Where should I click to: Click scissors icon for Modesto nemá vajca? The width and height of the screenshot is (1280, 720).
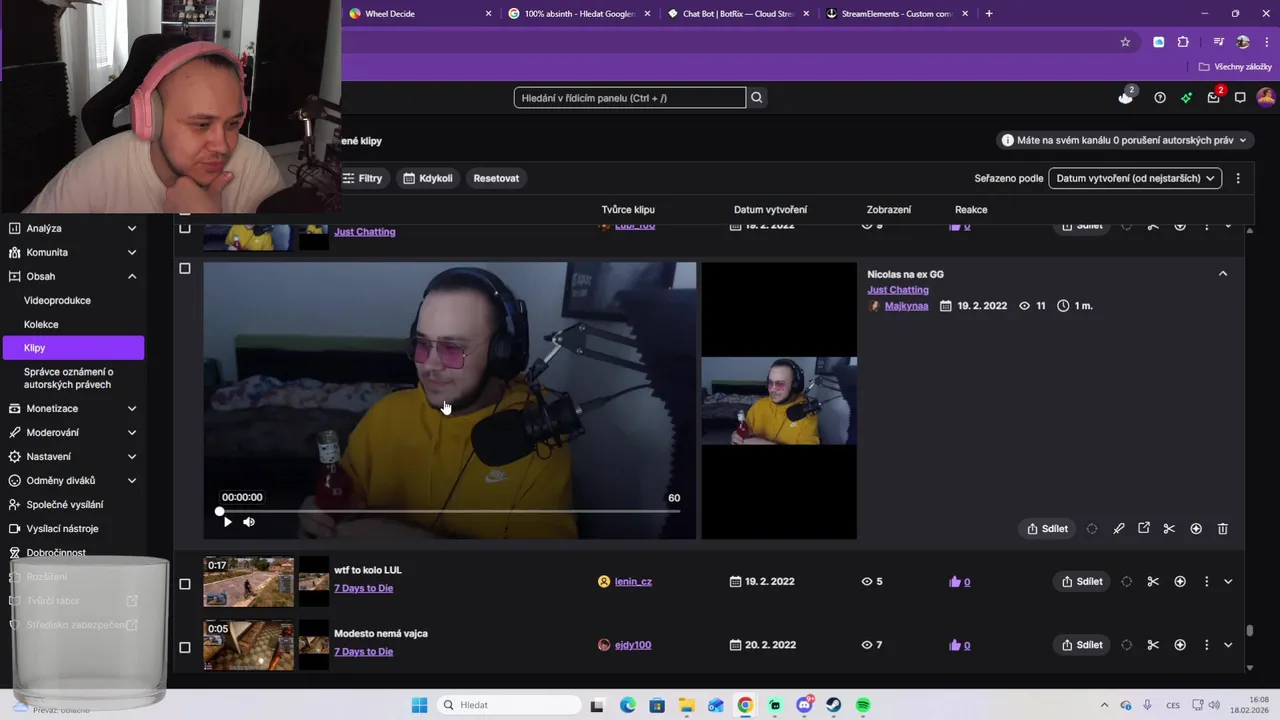(1153, 645)
